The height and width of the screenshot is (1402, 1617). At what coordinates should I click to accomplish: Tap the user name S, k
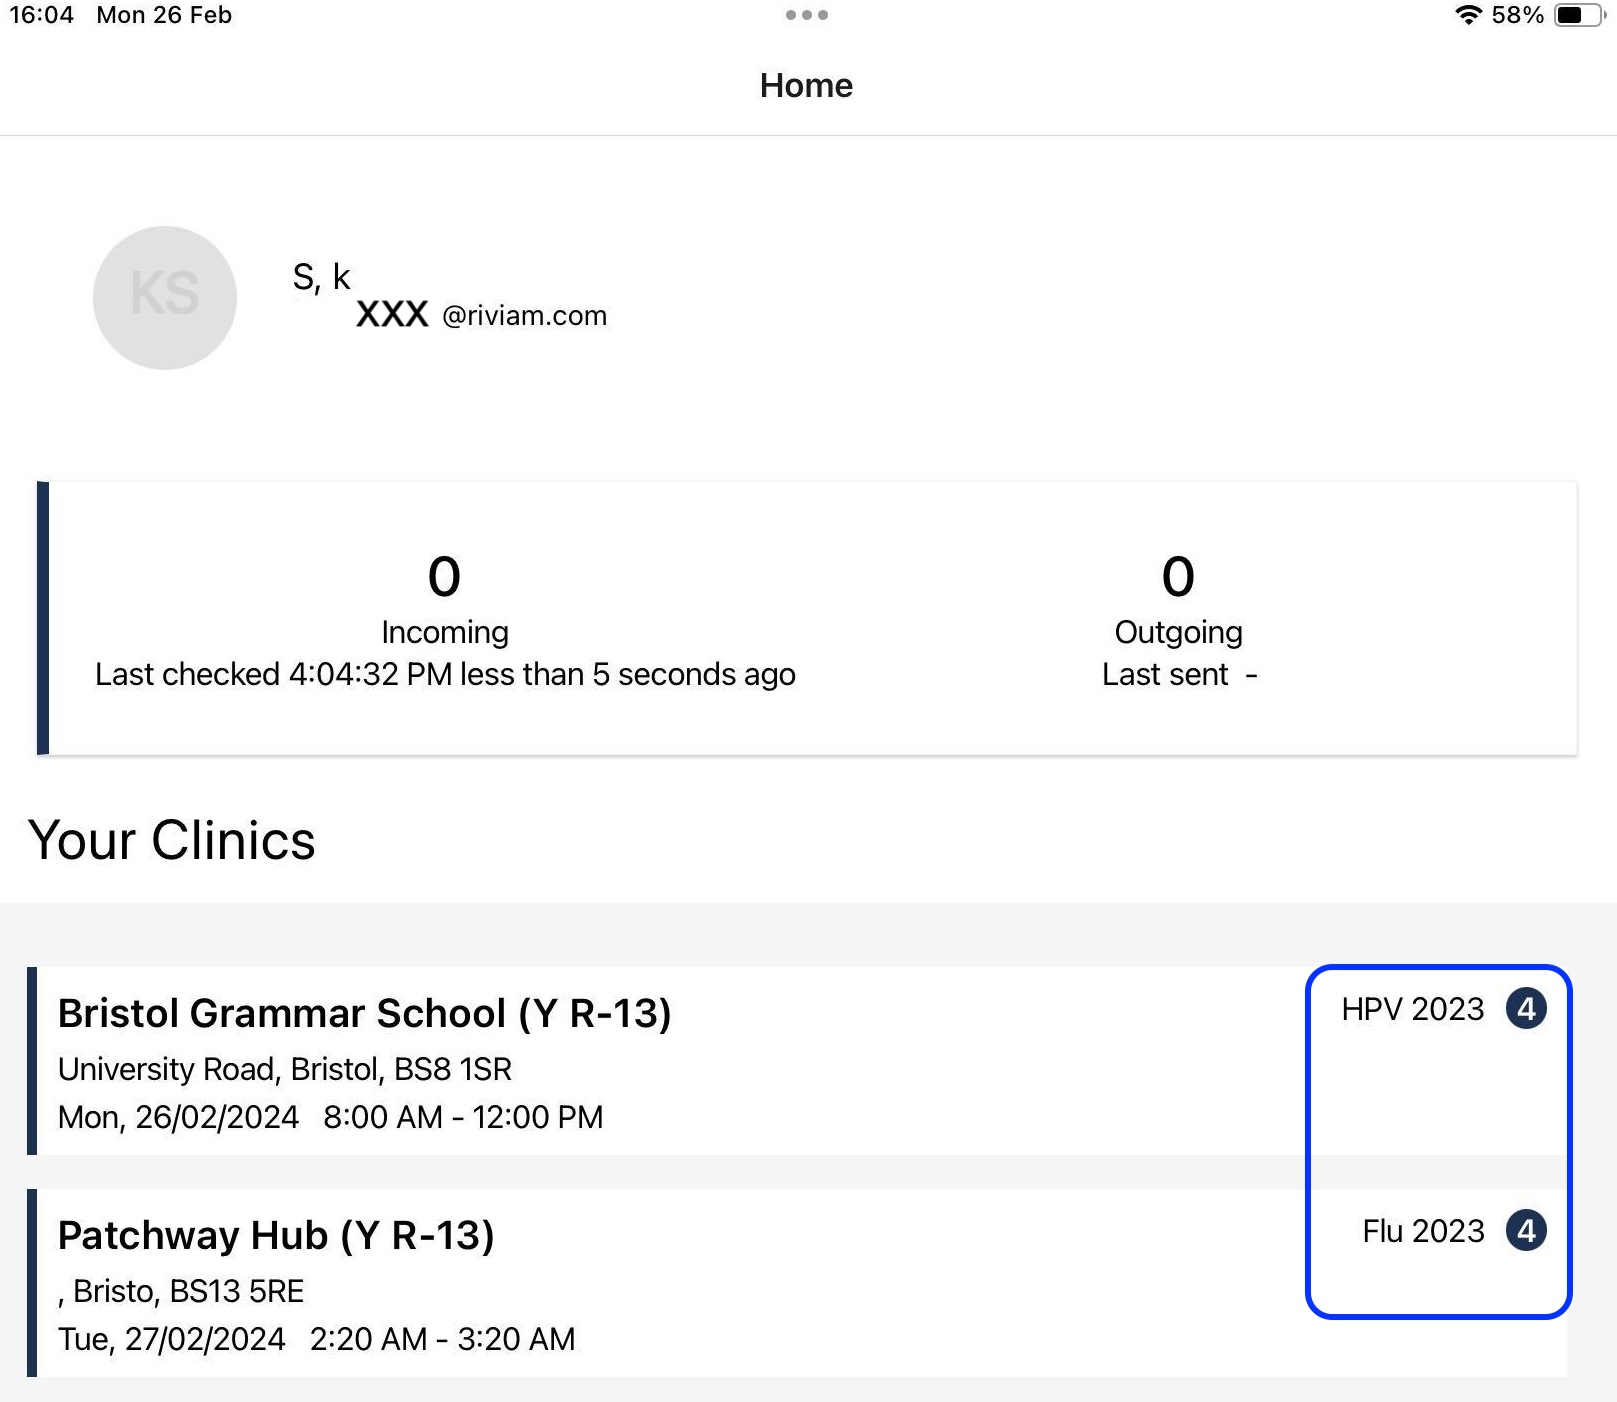pos(321,277)
